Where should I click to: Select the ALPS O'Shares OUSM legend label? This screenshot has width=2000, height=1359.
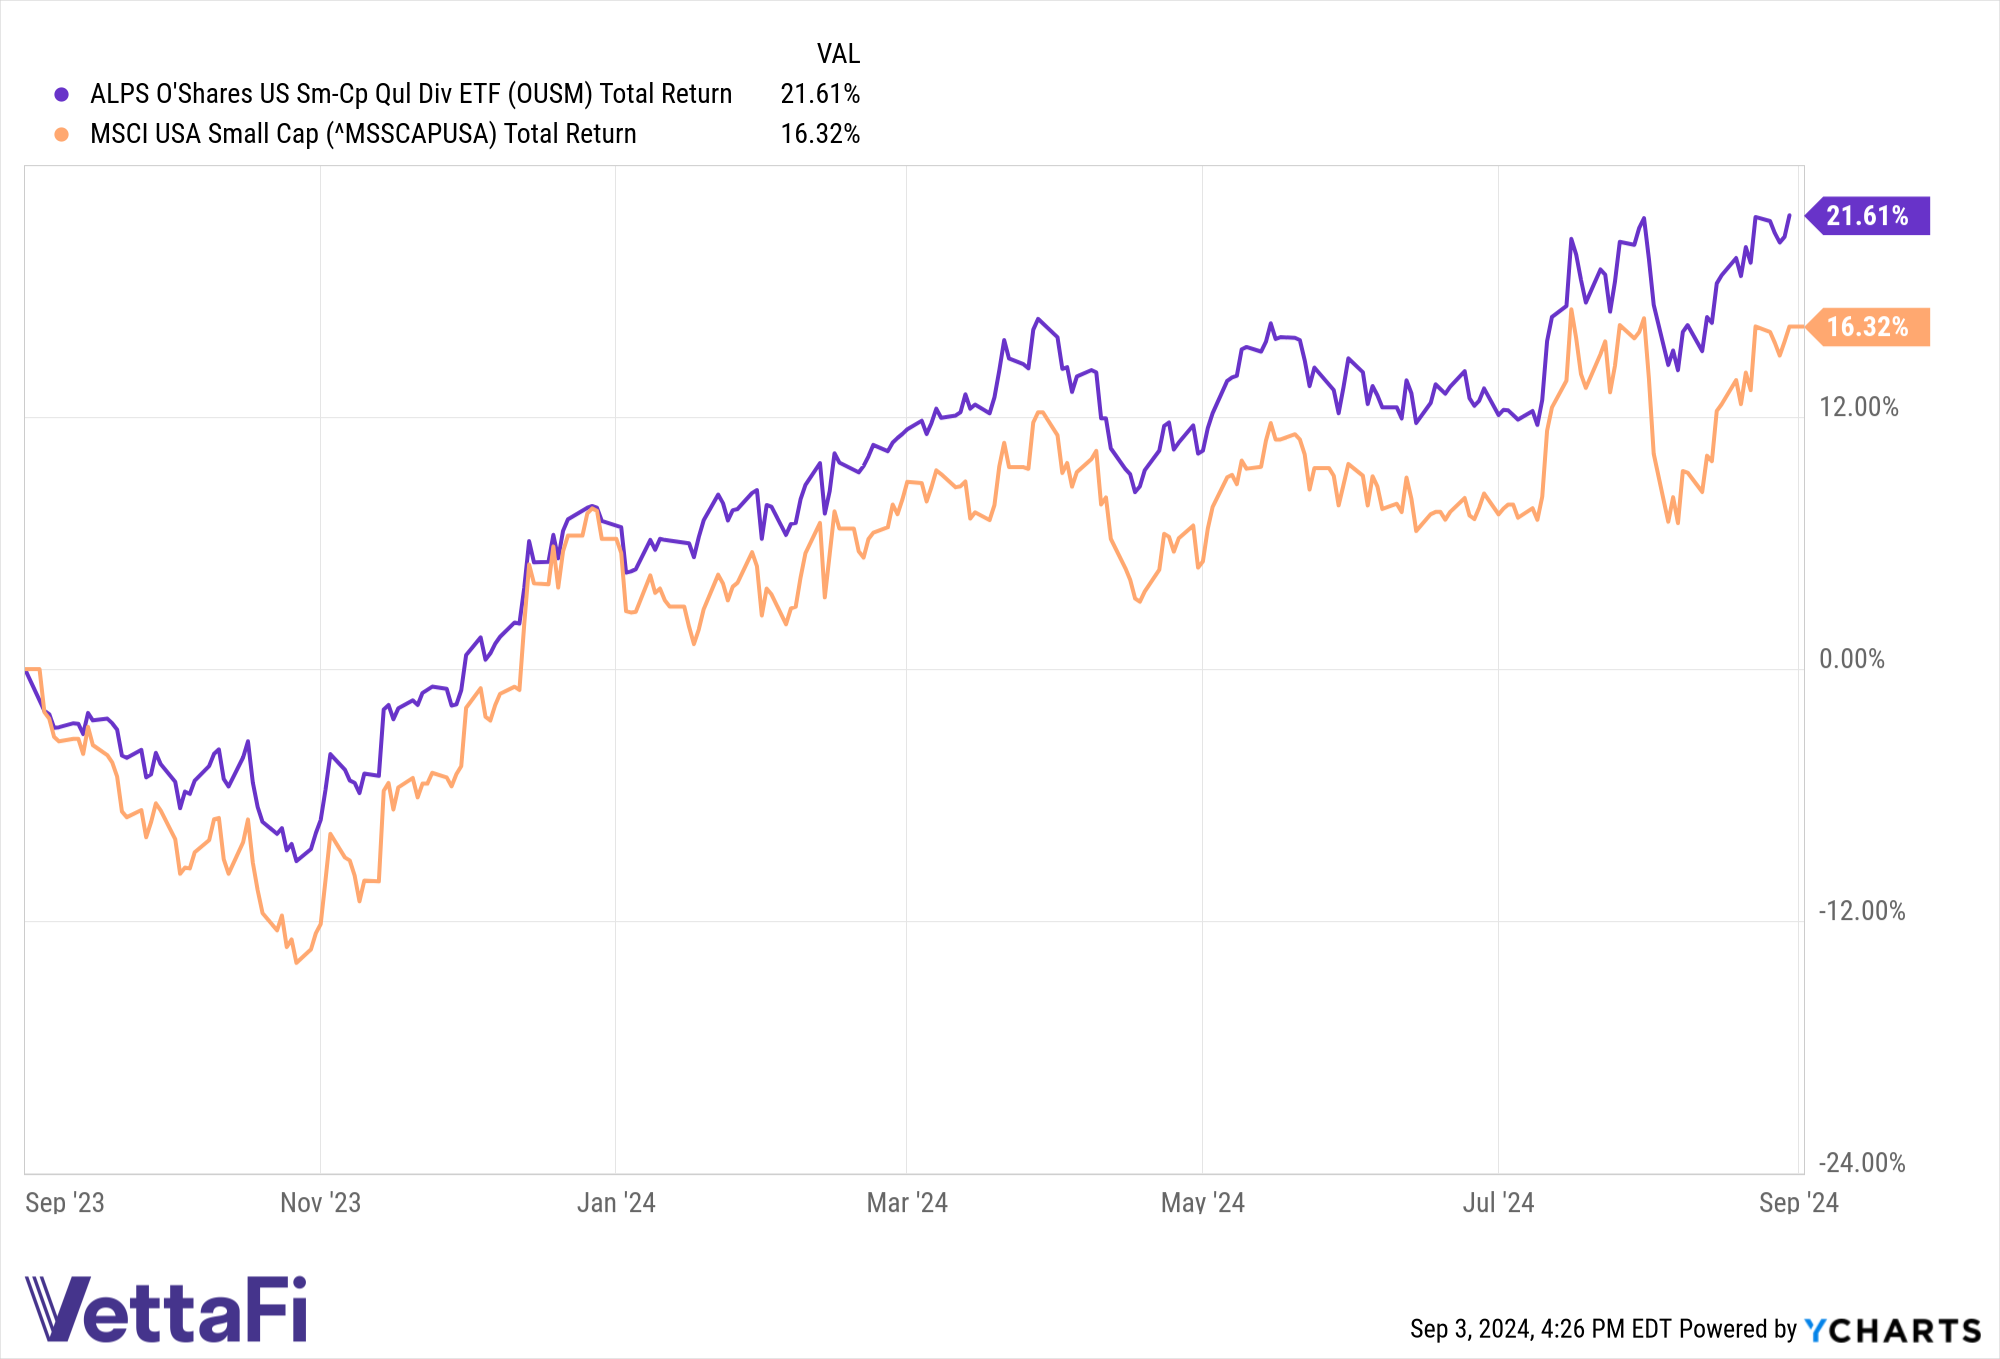pos(411,94)
